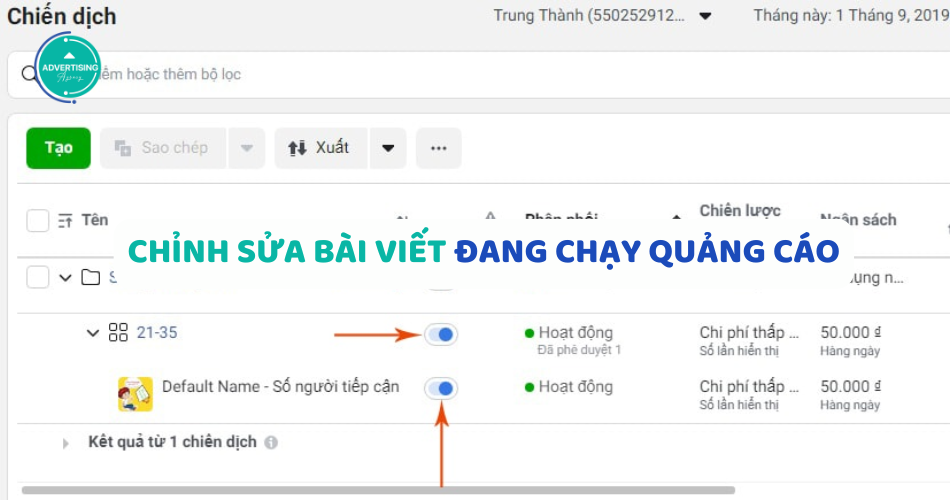Click the Sao chép button

163,148
